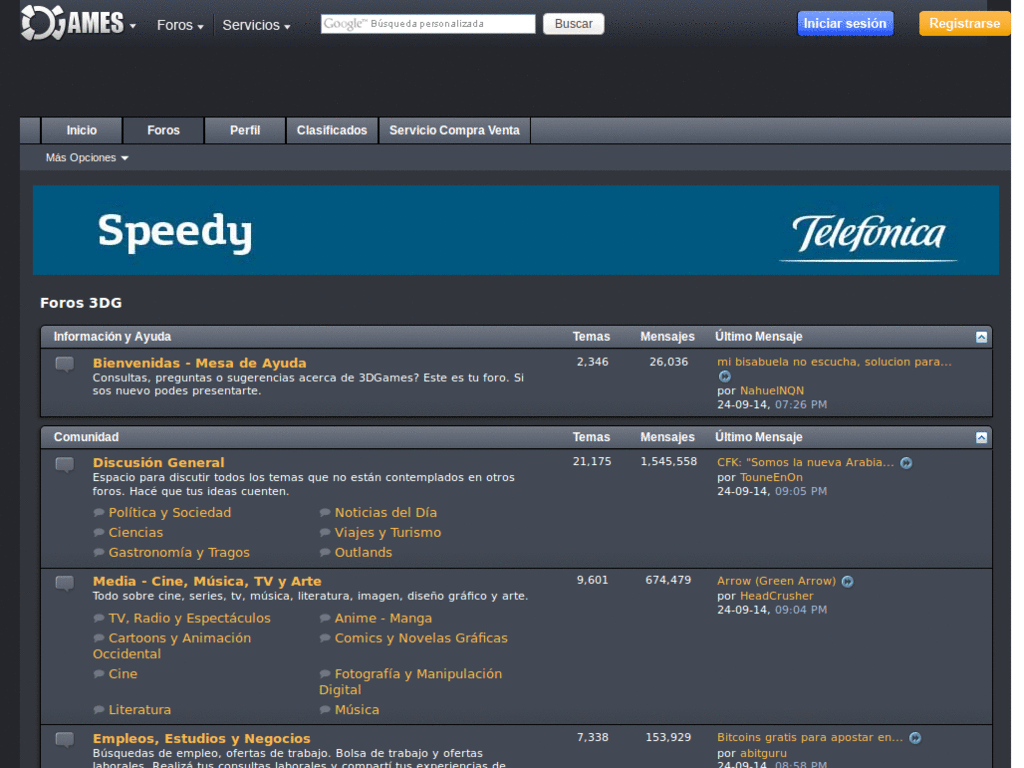Viewport: 1024px width, 768px height.
Task: Click the bubble icon beside Literatura
Action: click(x=99, y=710)
